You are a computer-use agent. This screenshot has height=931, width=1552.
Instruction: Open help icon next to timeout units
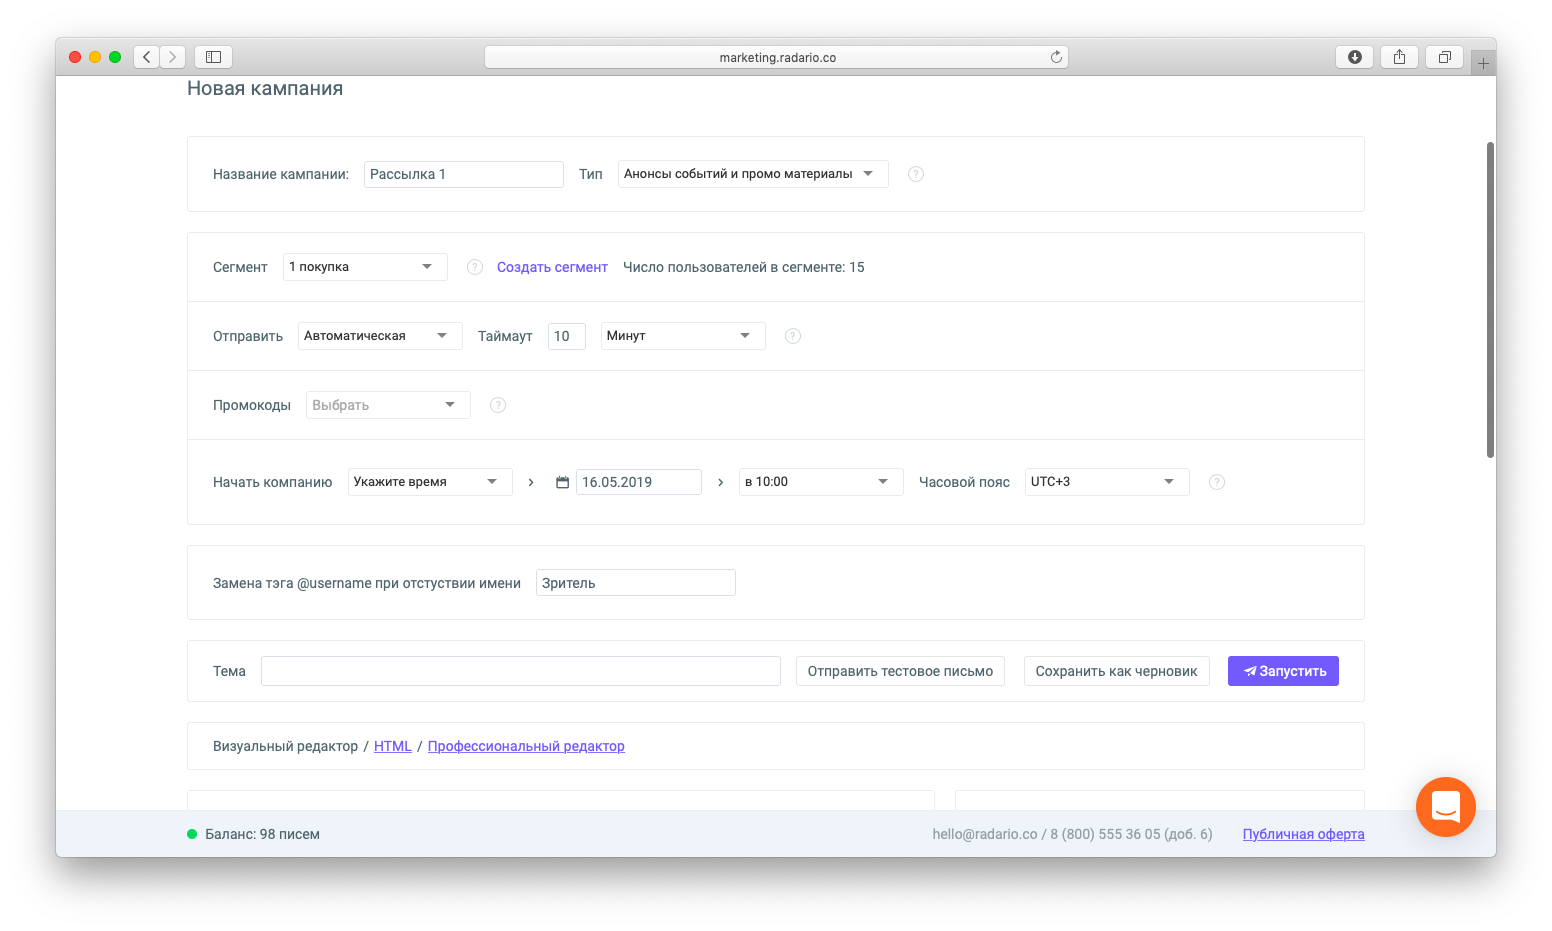(793, 336)
